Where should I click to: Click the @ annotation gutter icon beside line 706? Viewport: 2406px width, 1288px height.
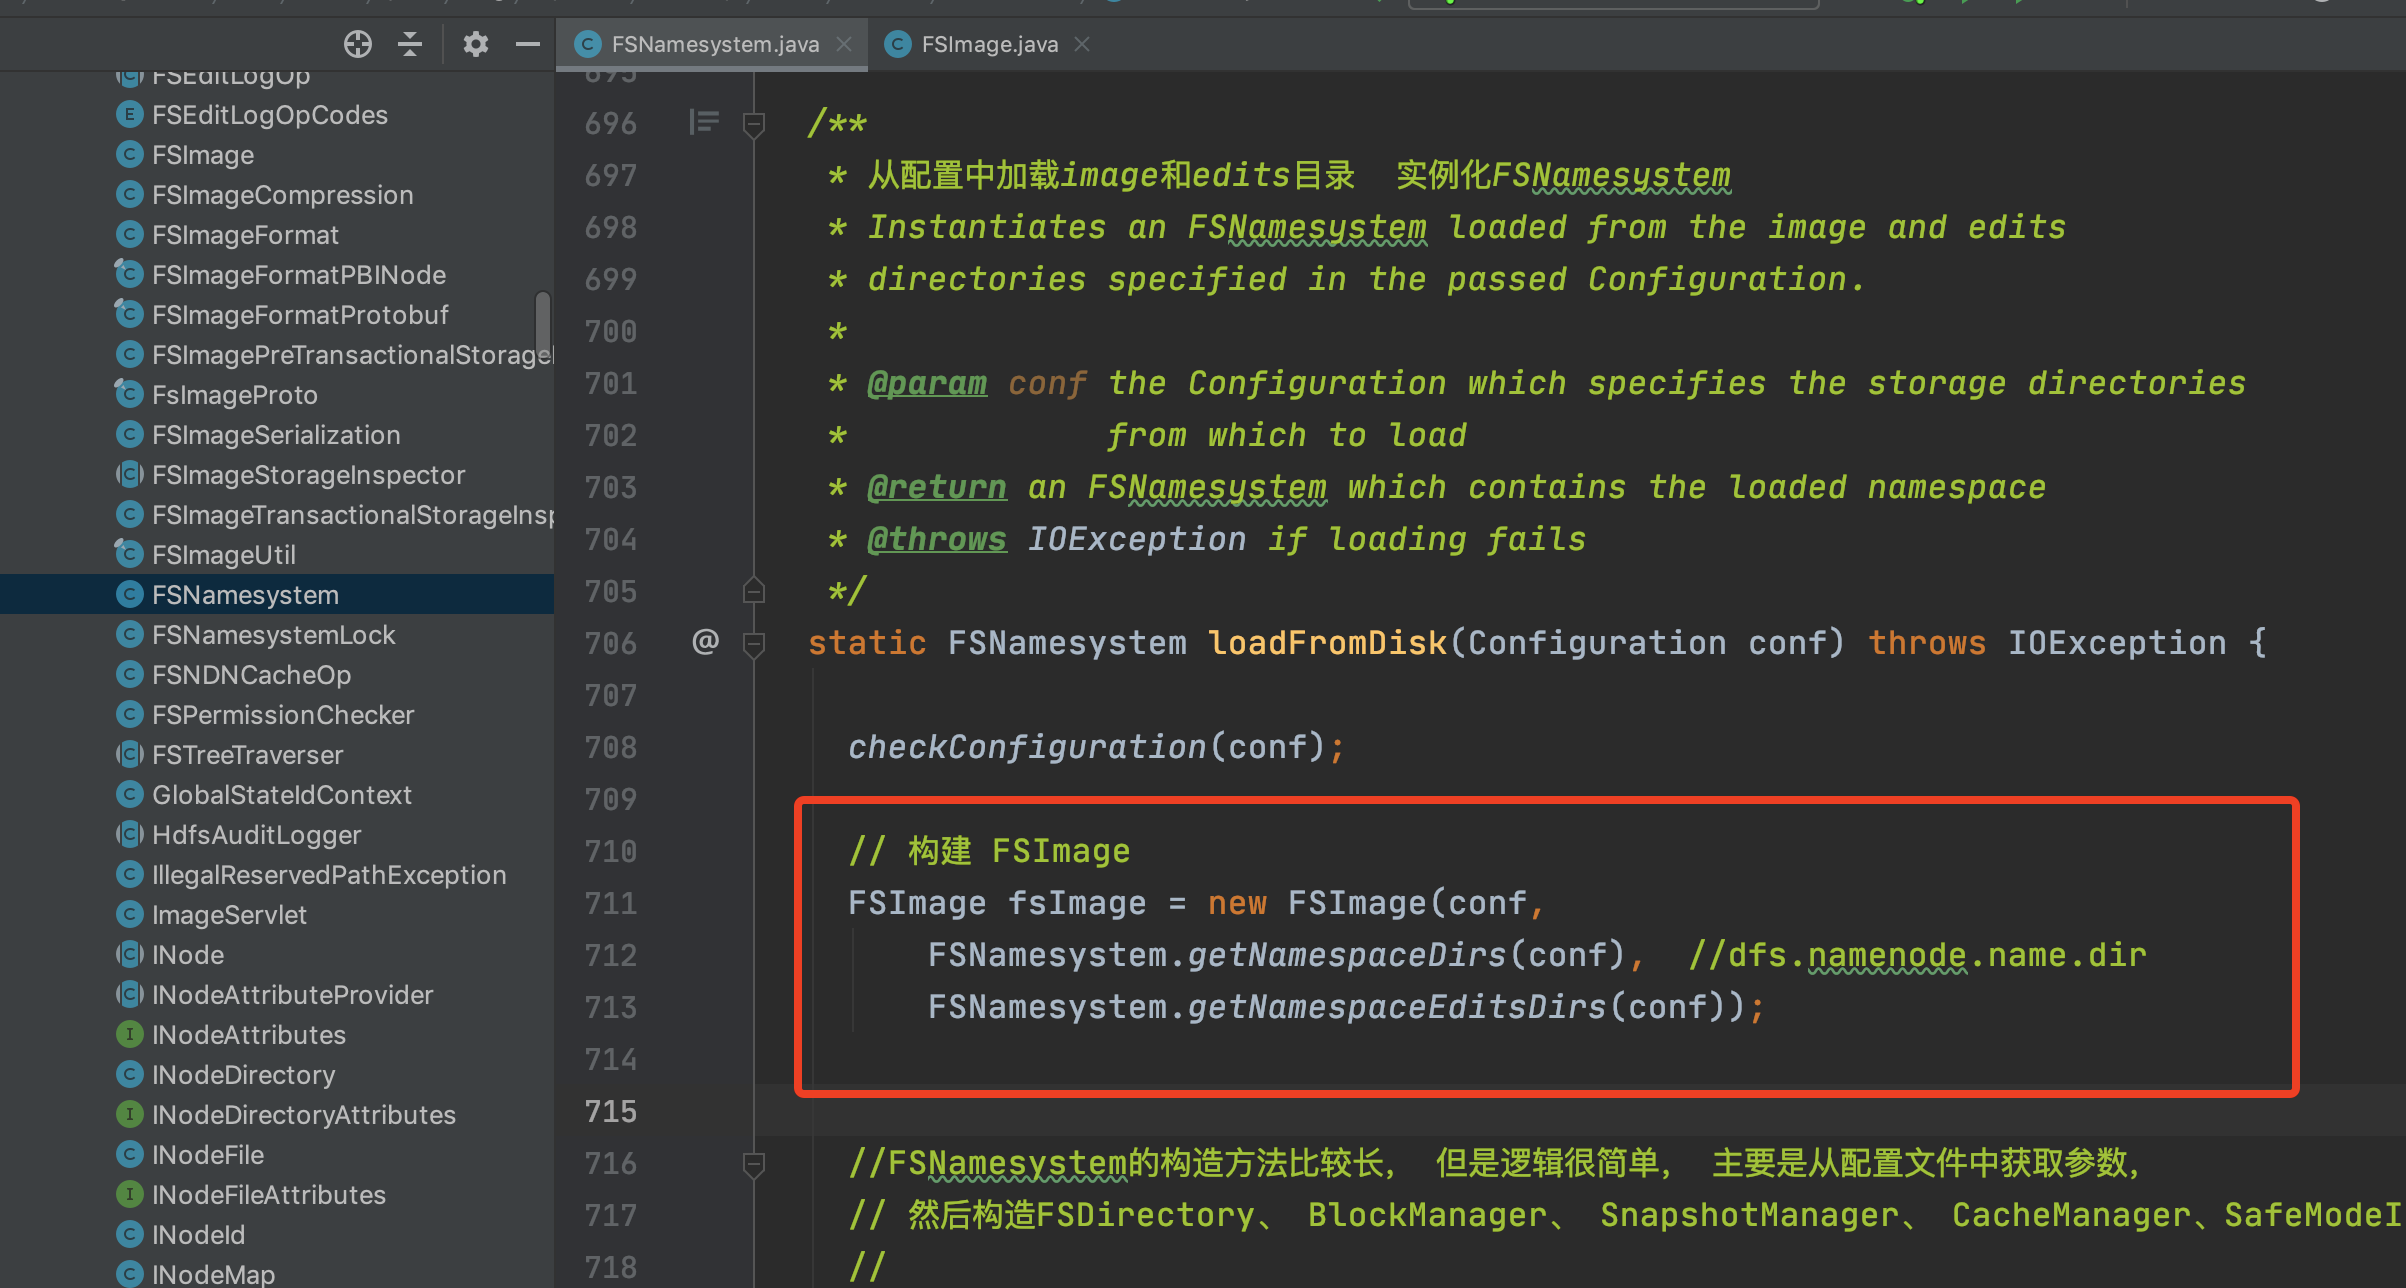[706, 643]
